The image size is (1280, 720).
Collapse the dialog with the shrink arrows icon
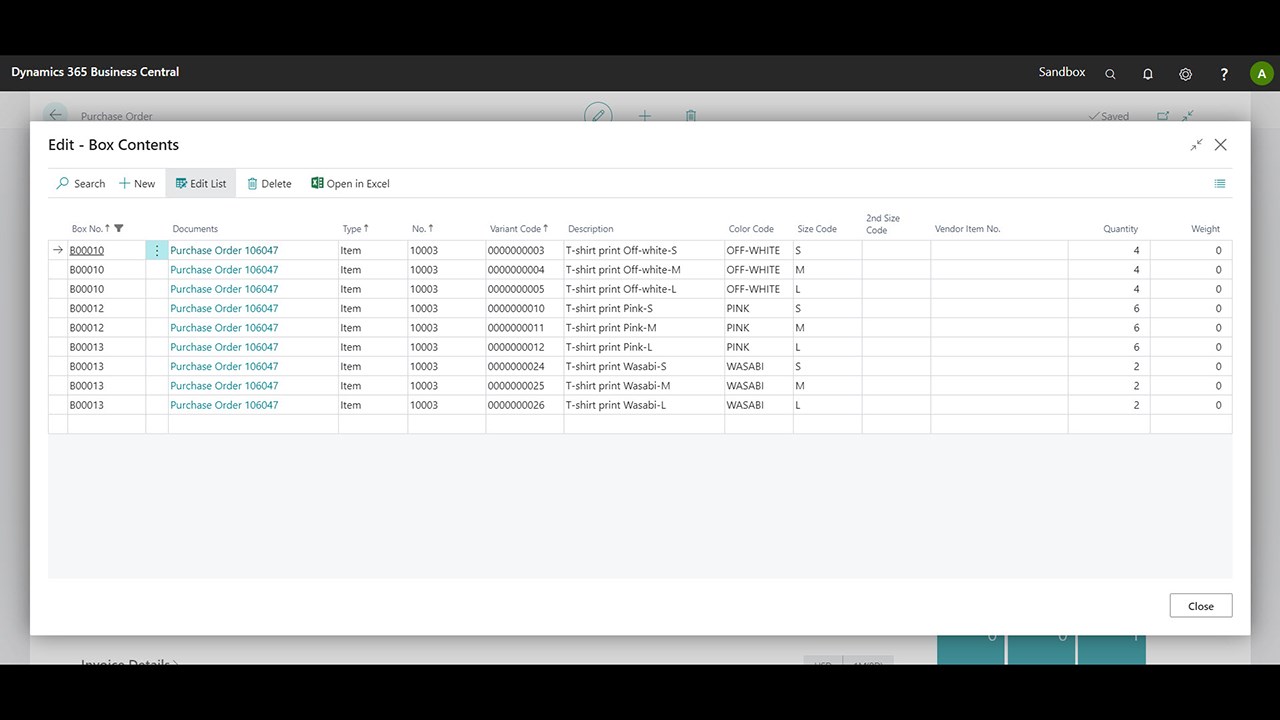pos(1196,145)
